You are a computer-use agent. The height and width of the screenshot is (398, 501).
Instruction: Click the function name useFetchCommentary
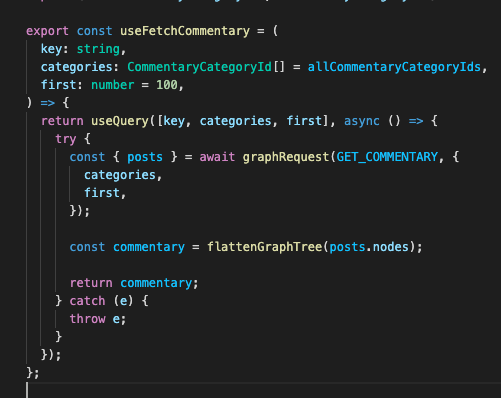click(x=185, y=31)
